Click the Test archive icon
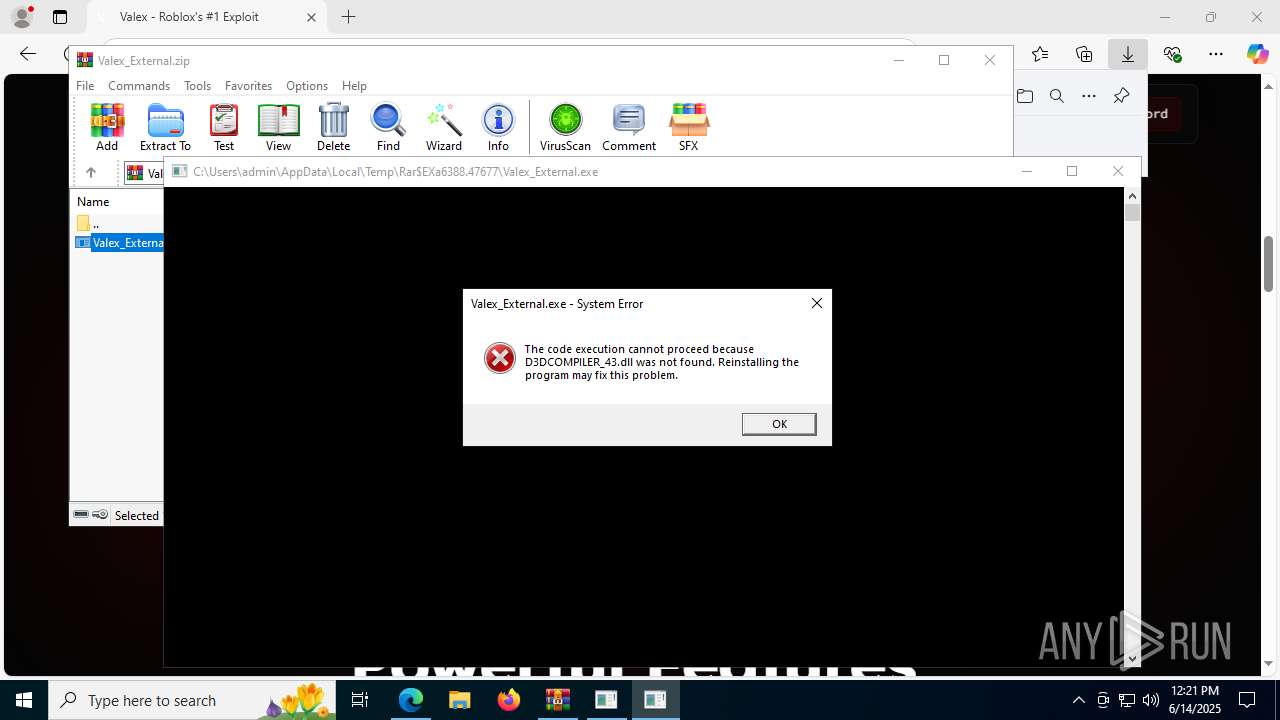The image size is (1280, 720). click(x=224, y=127)
